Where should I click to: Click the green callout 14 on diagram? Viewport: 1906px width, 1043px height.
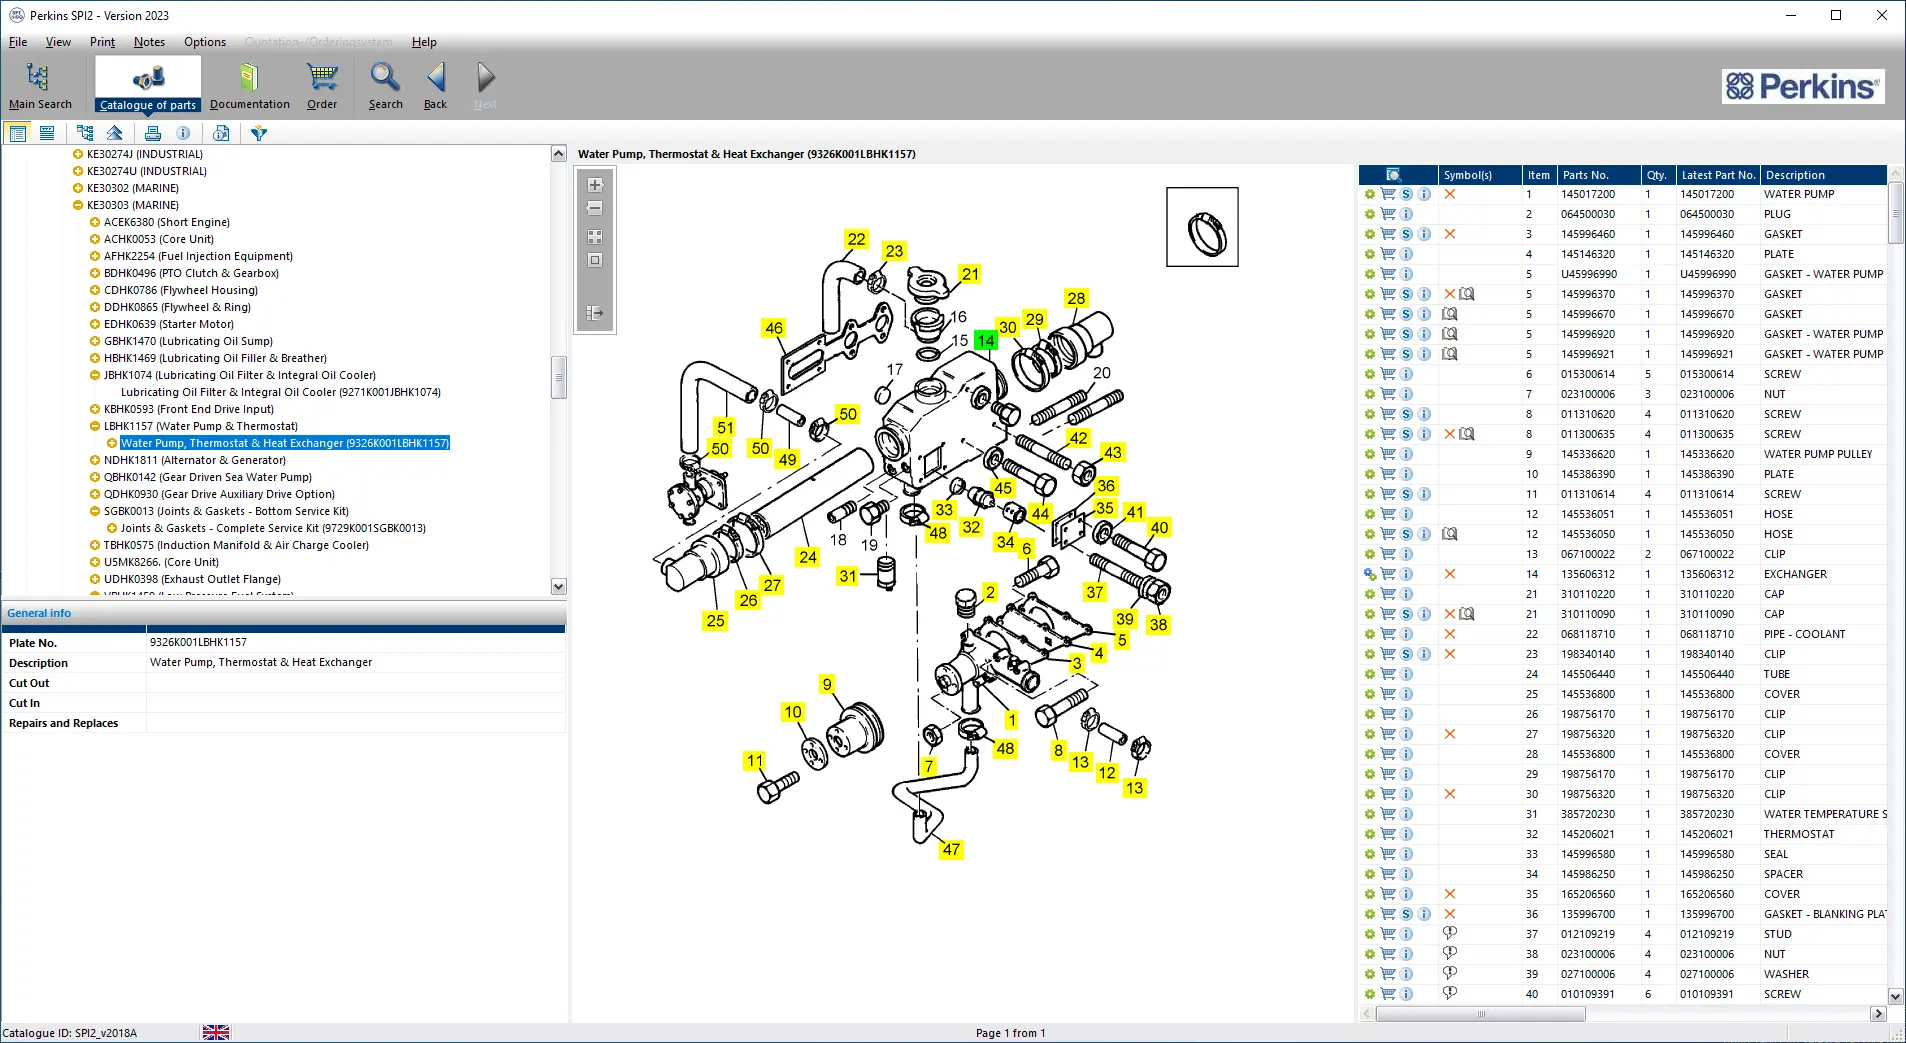986,340
